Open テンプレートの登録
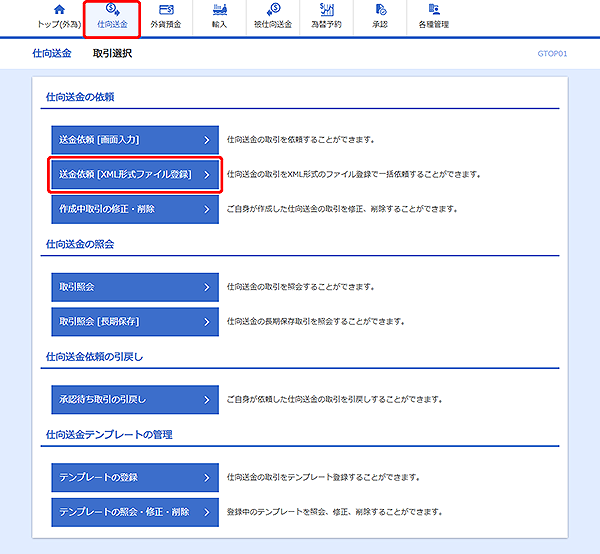Image resolution: width=600 pixels, height=554 pixels. (135, 477)
